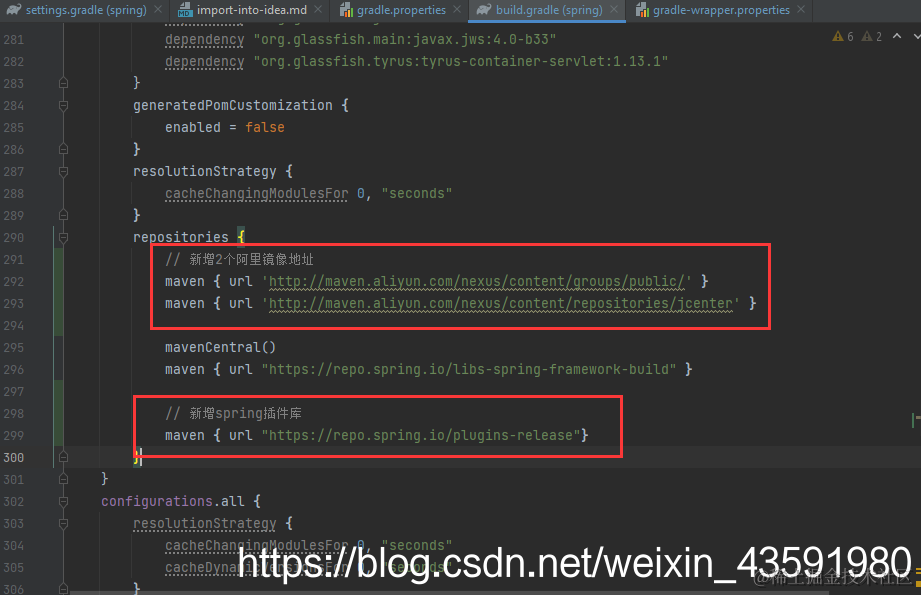Click the configurations.all text on line 302
This screenshot has width=921, height=595.
click(x=173, y=501)
